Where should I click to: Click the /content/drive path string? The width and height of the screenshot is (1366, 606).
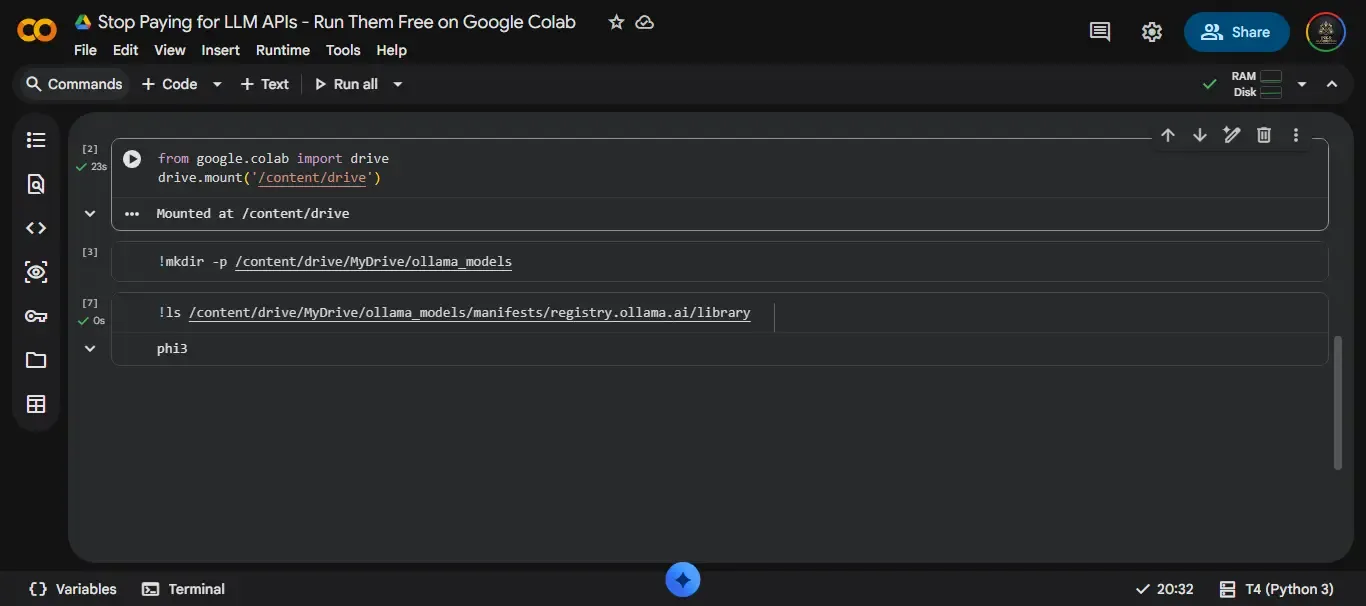[312, 178]
